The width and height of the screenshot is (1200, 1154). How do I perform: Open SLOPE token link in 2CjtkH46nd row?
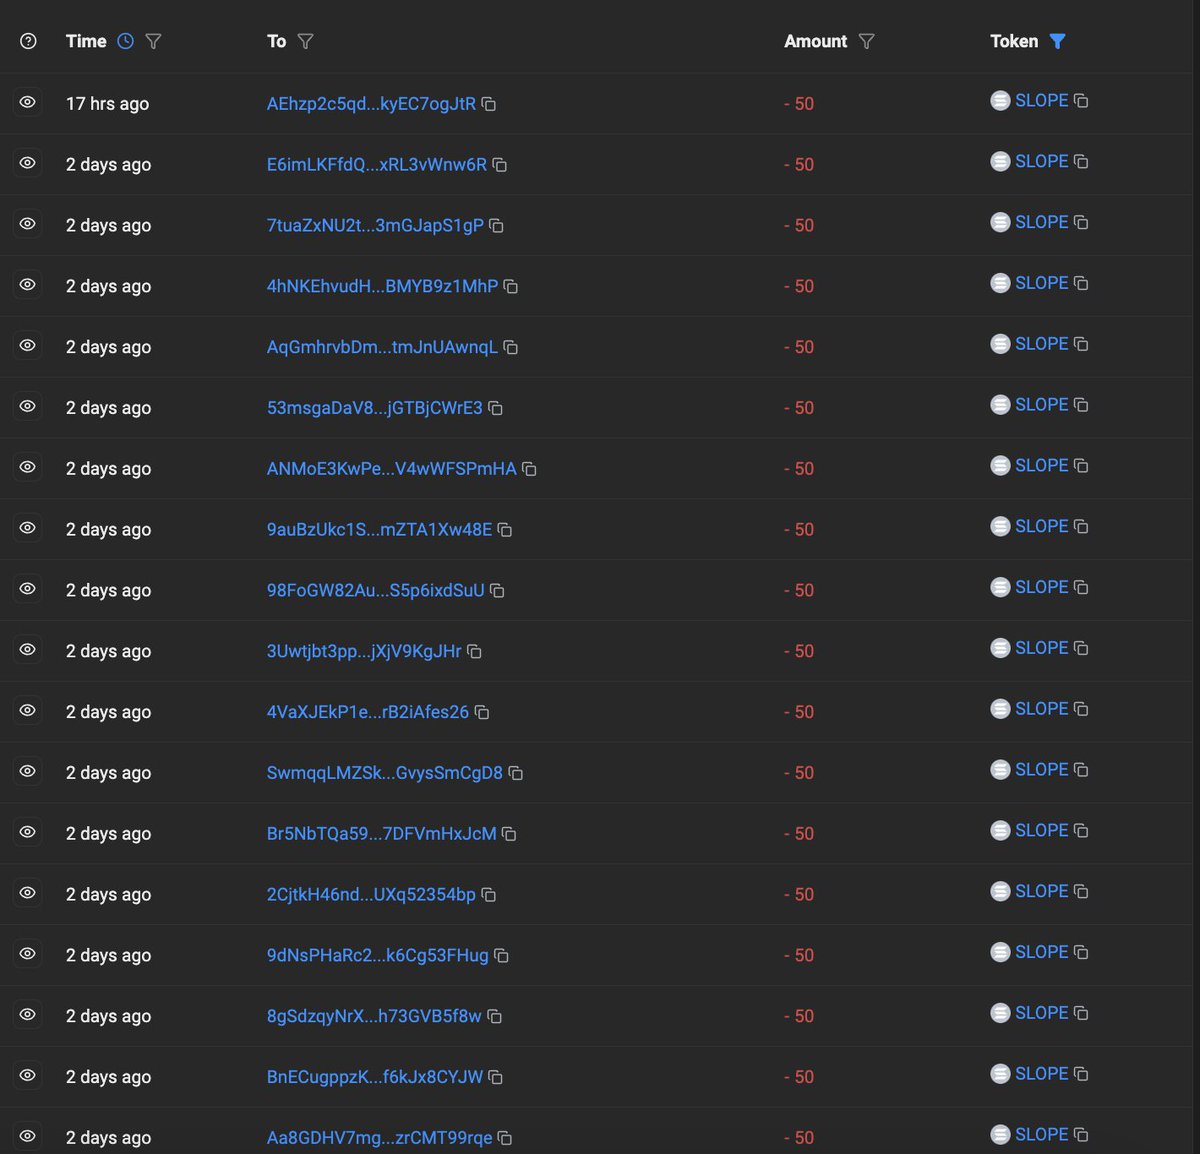click(1042, 892)
